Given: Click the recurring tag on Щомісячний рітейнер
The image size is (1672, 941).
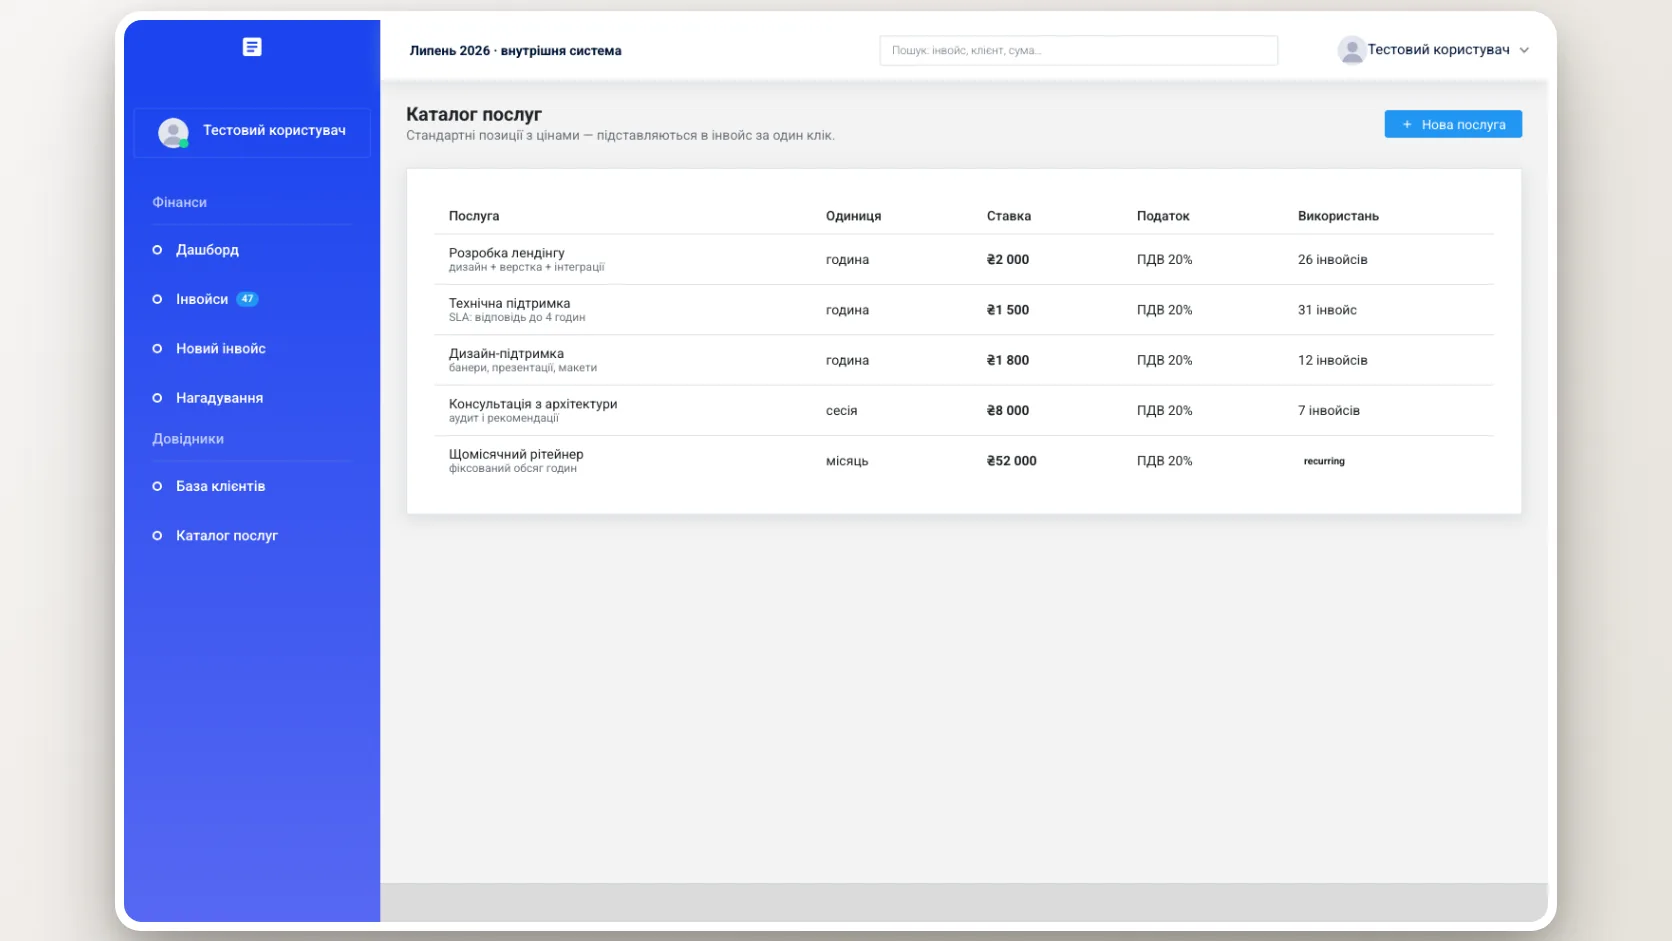Looking at the screenshot, I should tap(1324, 461).
